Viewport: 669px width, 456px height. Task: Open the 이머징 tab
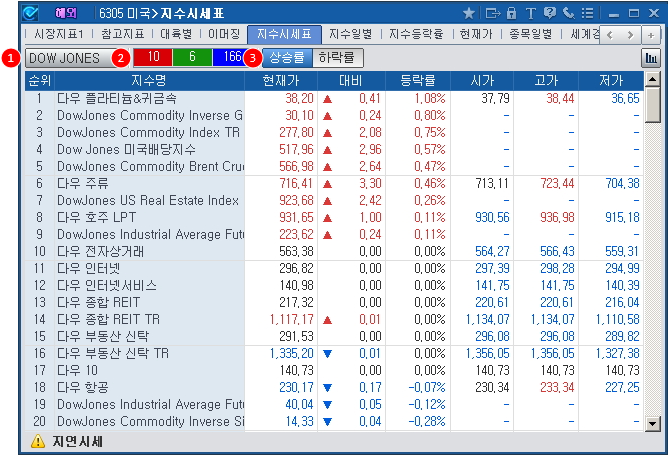click(x=224, y=34)
